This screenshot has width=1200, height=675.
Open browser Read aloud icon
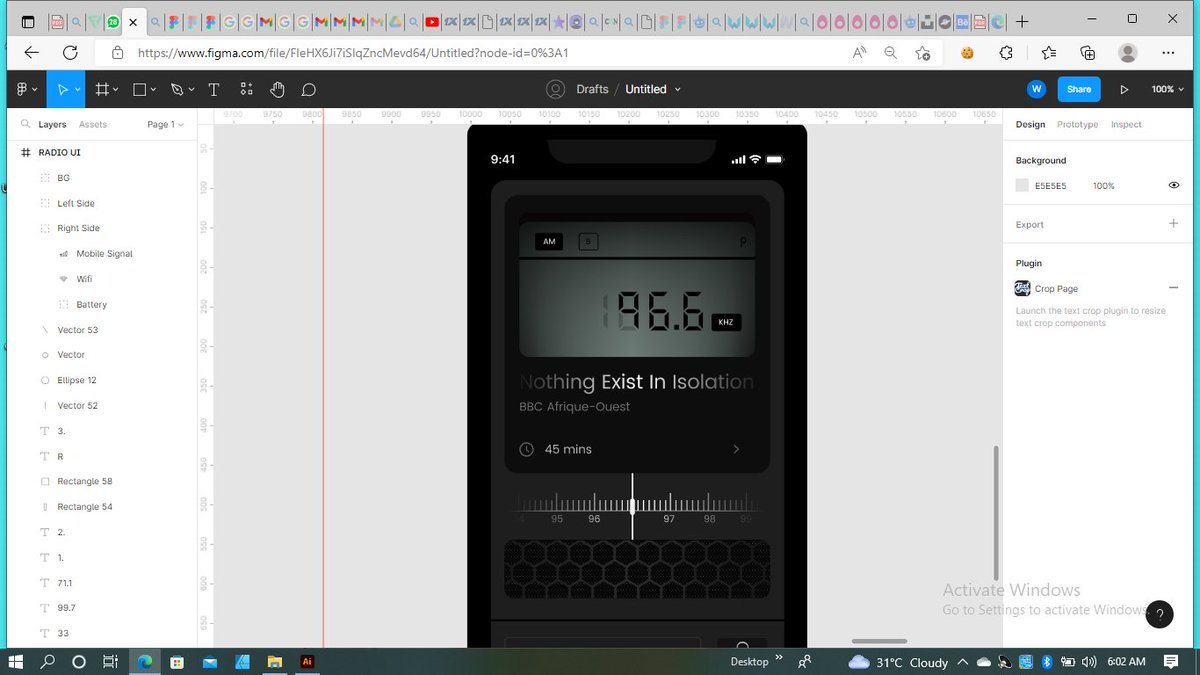point(859,53)
